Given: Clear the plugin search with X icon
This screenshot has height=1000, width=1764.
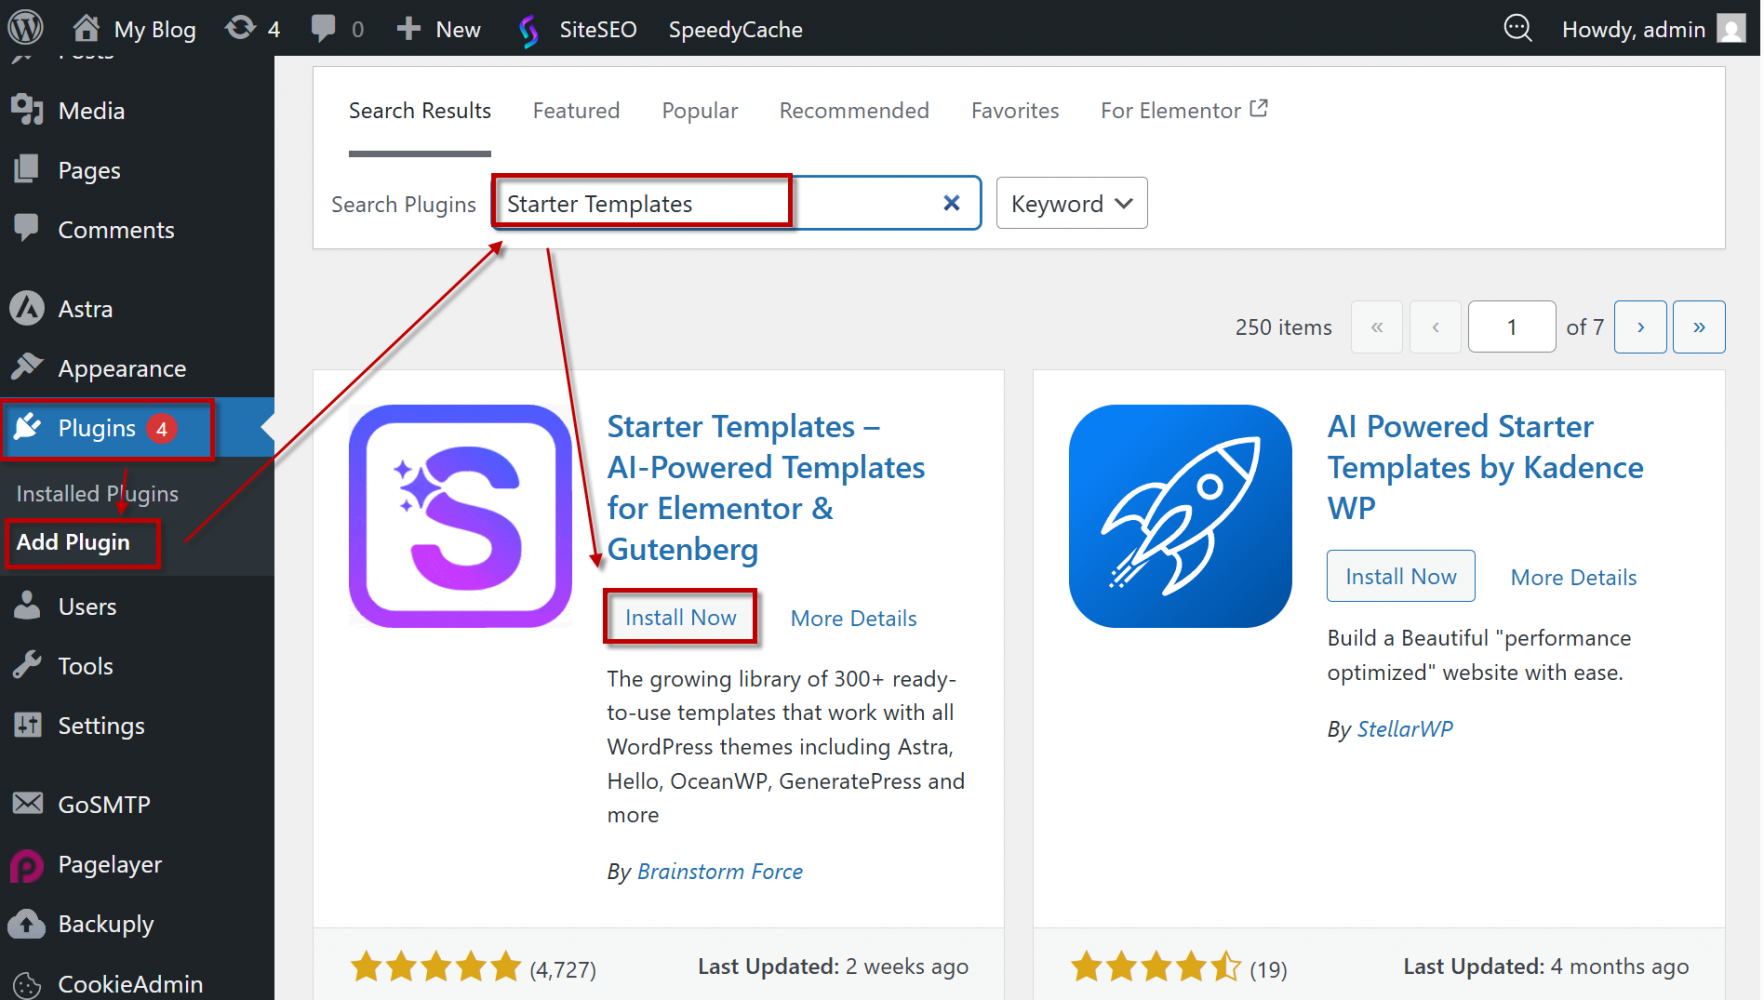Looking at the screenshot, I should [951, 203].
